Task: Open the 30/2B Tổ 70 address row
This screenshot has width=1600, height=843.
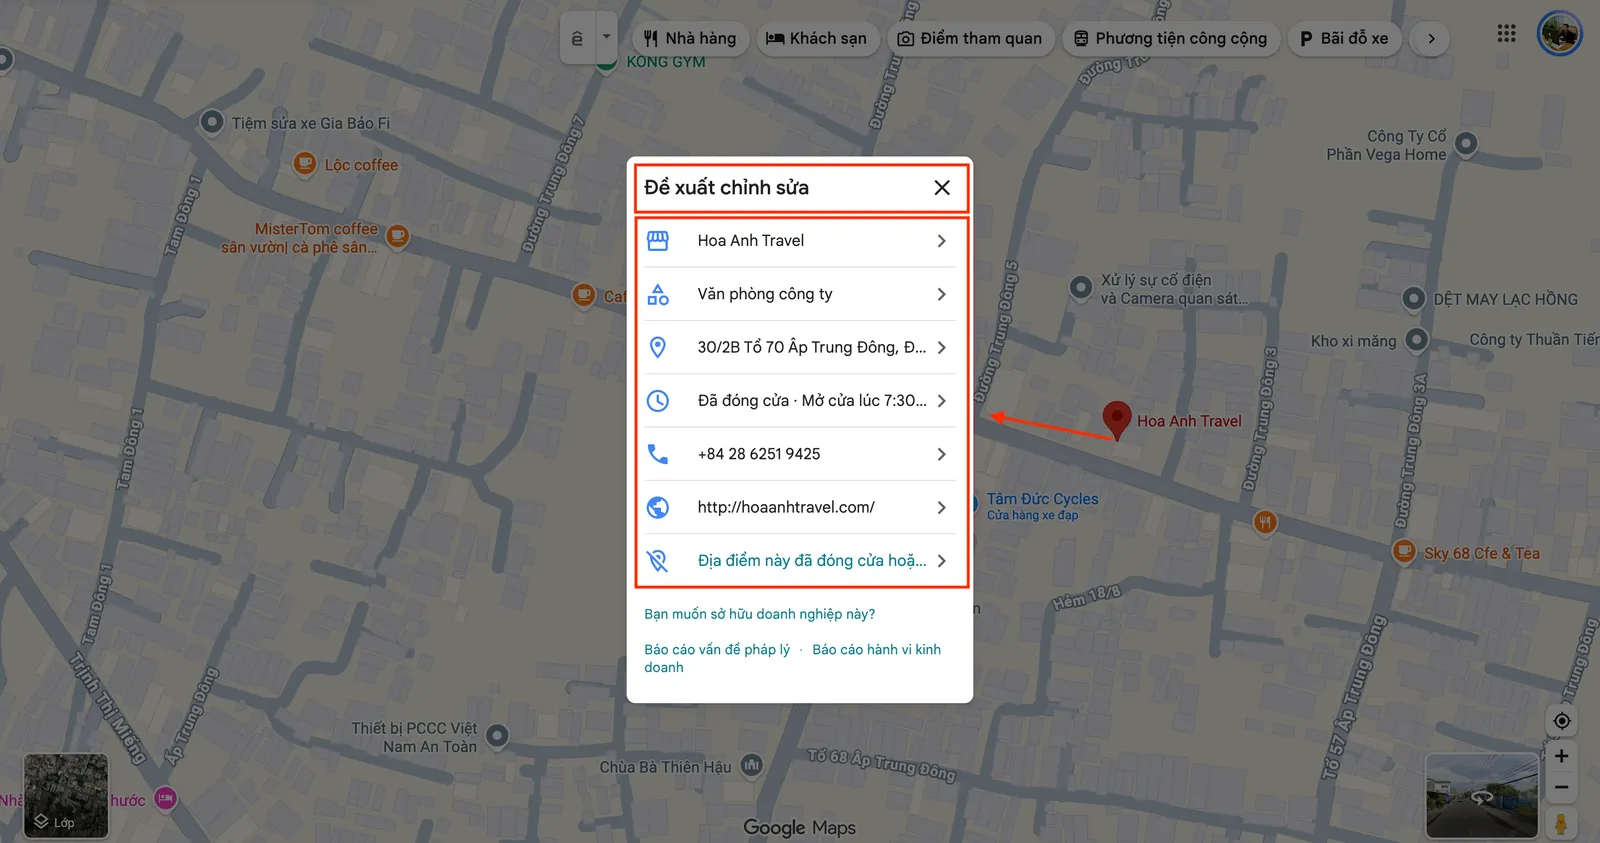Action: 799,347
